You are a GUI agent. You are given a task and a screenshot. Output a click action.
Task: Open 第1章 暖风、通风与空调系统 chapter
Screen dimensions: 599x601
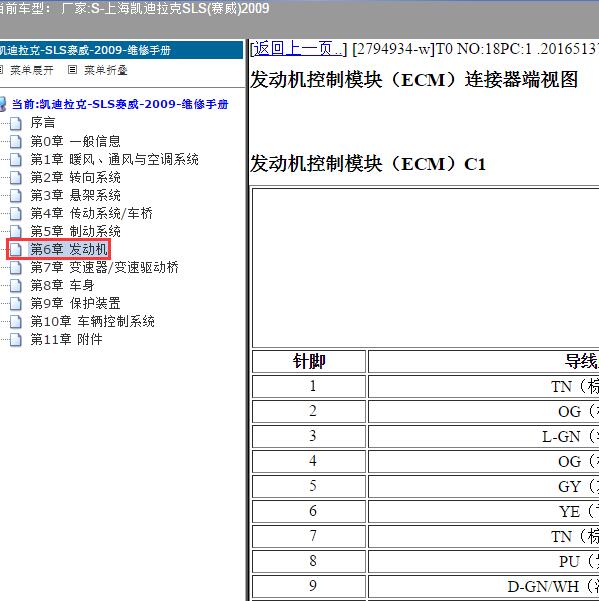(115, 159)
